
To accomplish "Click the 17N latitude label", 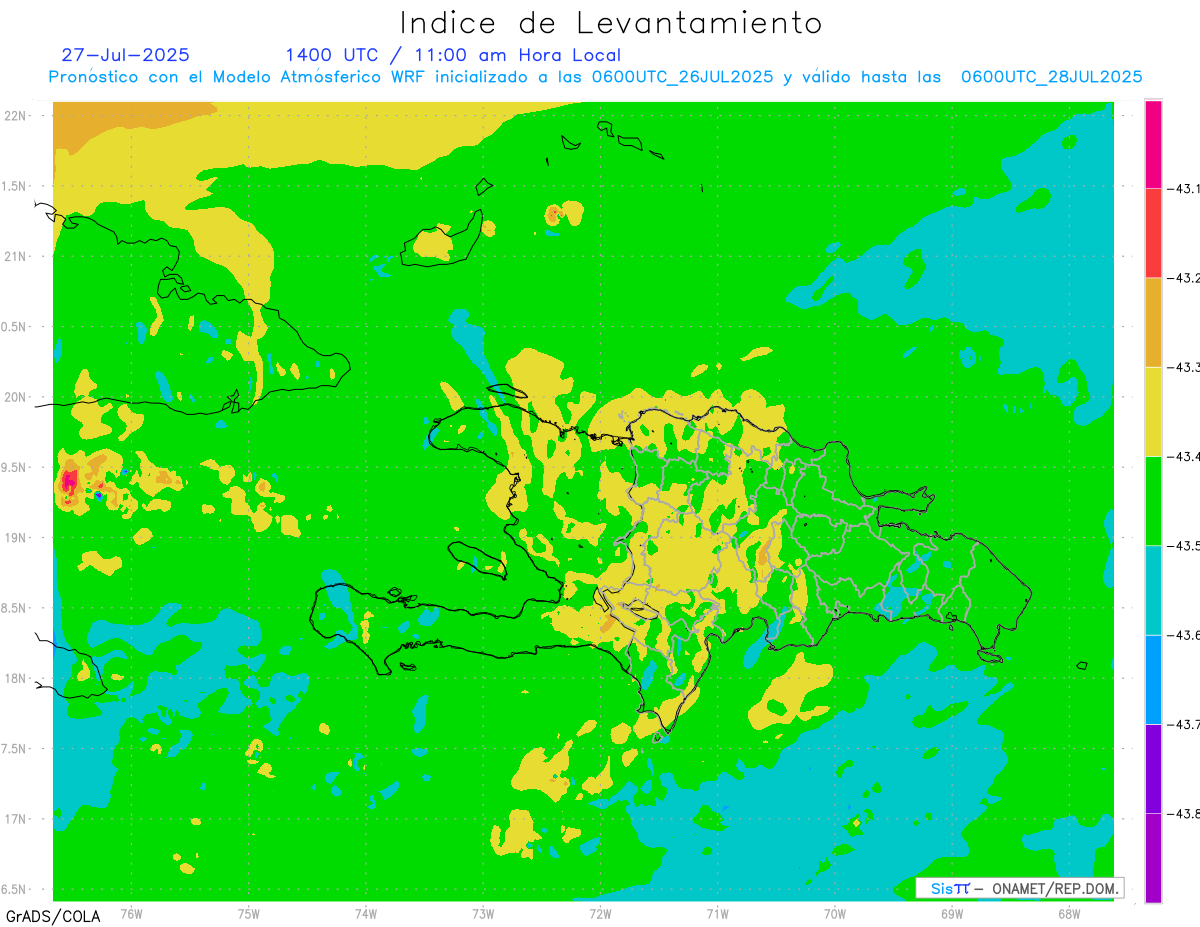I will pos(17,819).
